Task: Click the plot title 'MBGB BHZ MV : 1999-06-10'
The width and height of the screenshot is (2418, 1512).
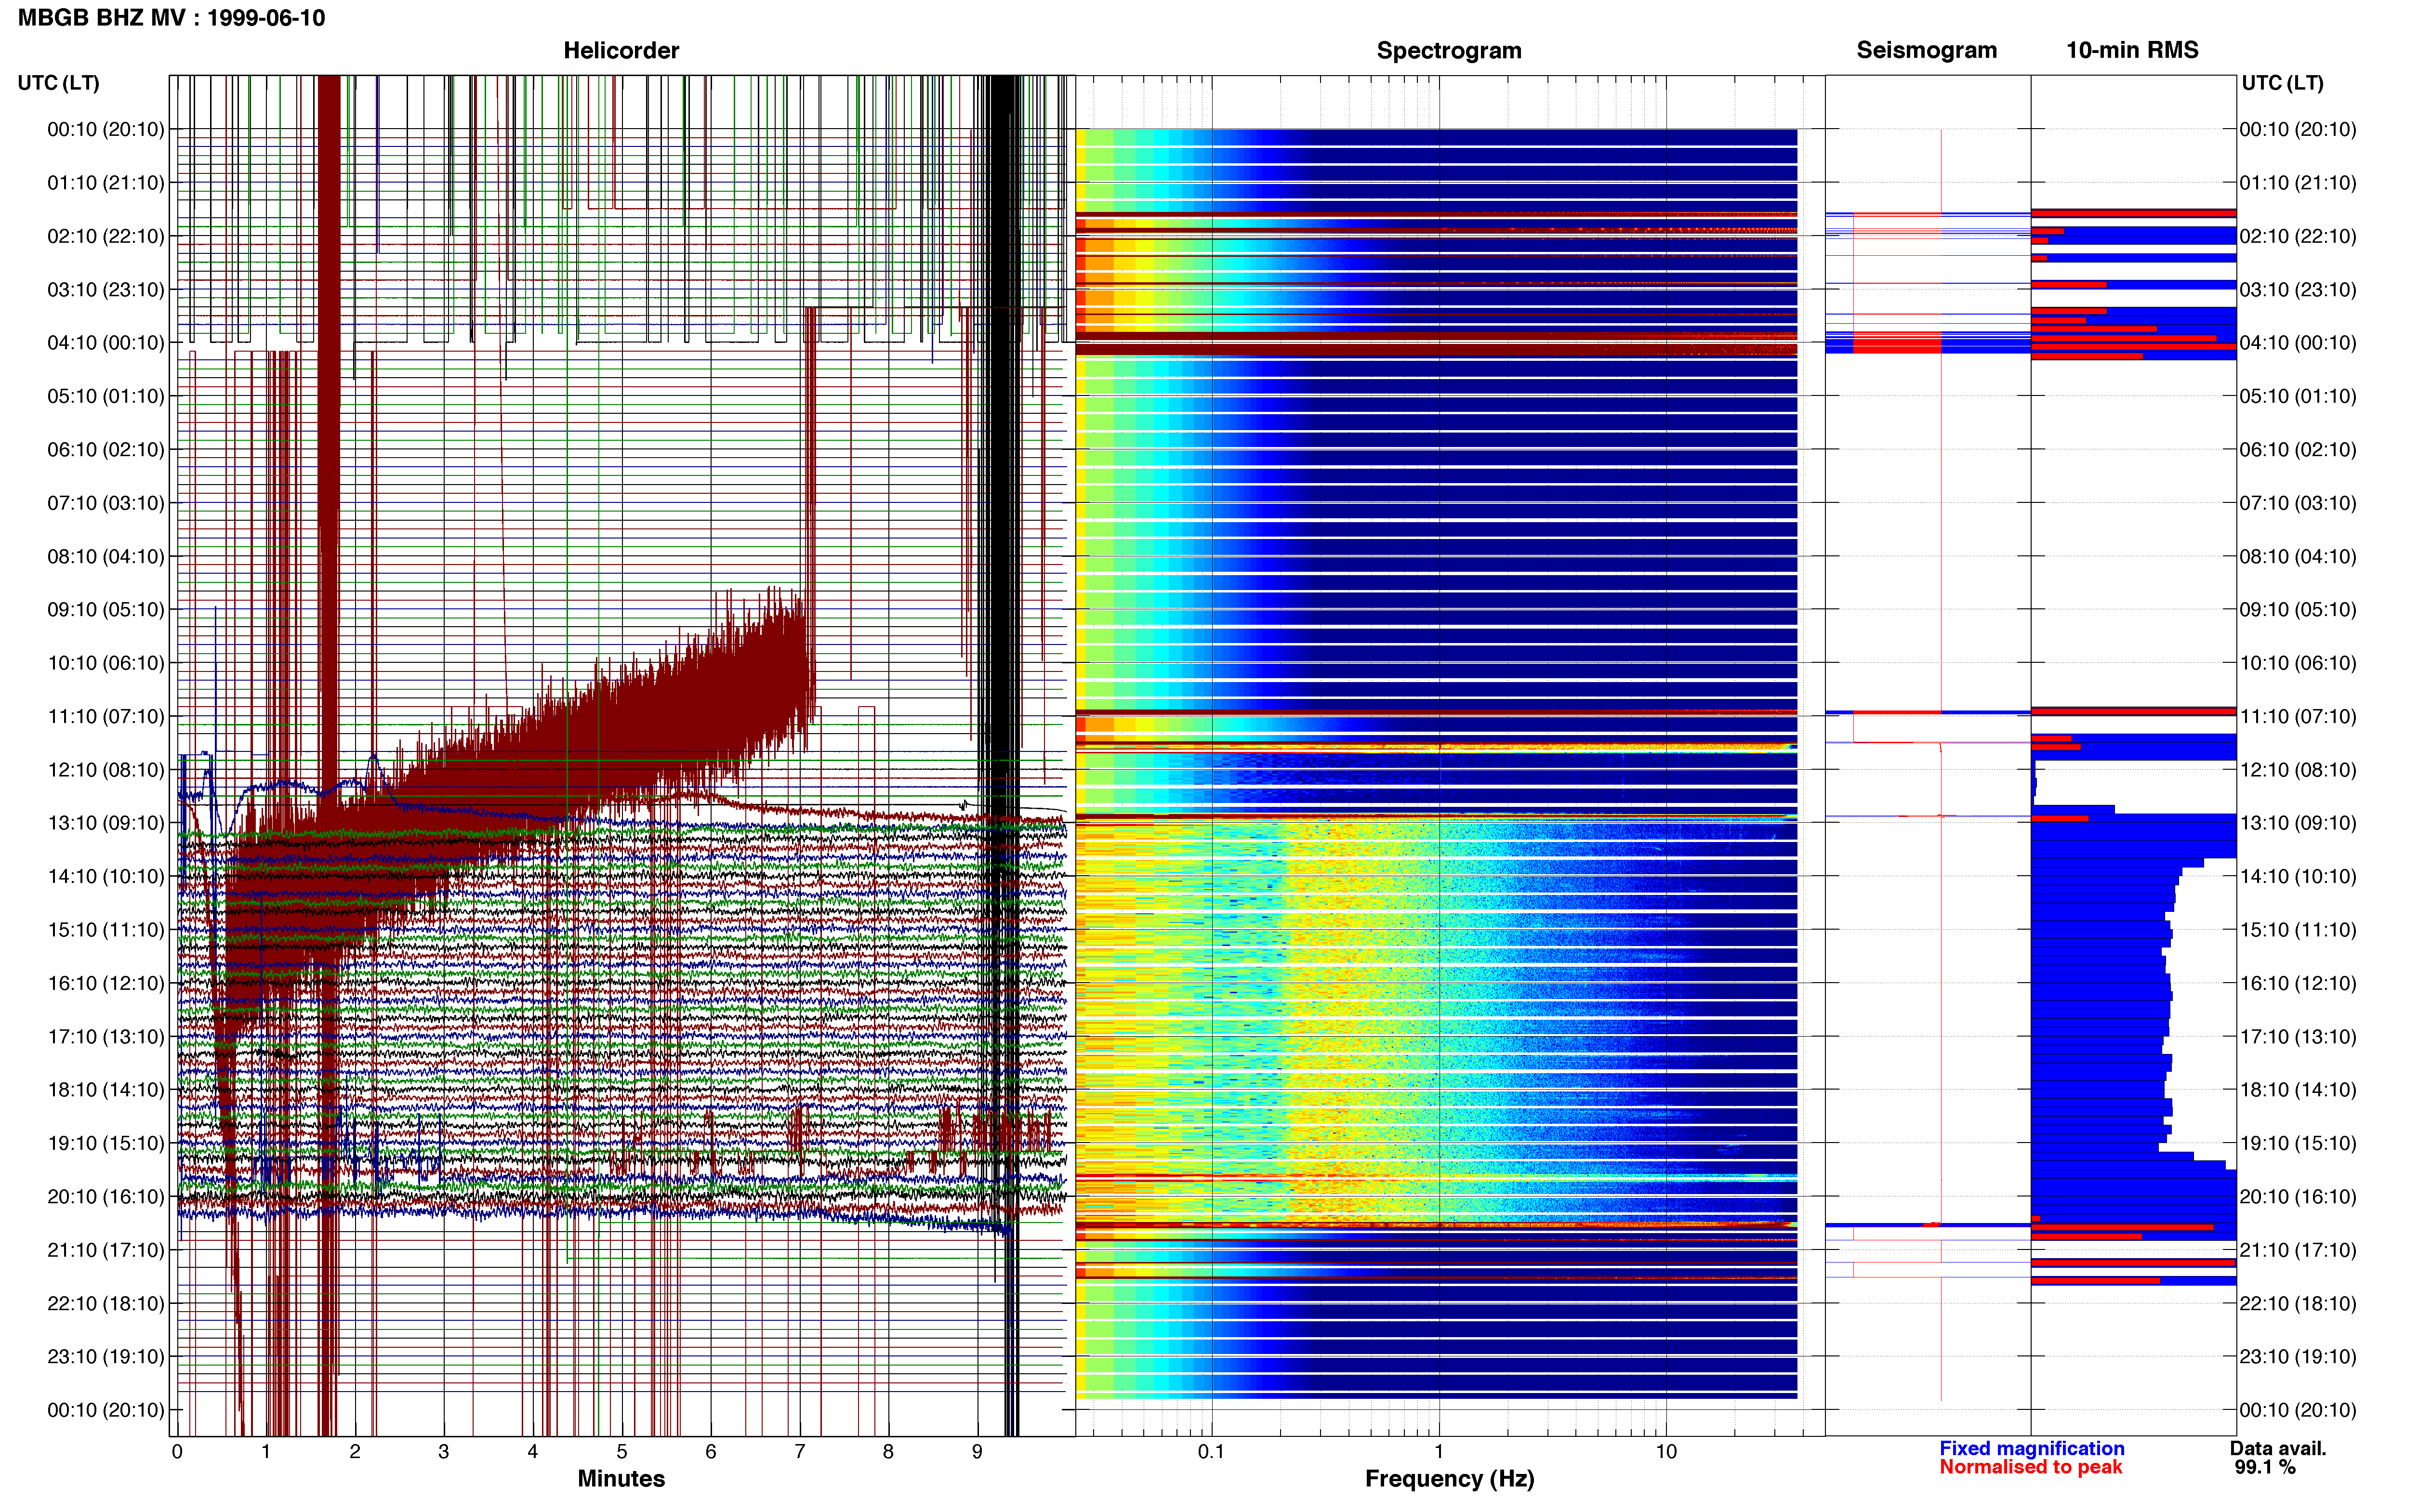Action: (x=171, y=18)
